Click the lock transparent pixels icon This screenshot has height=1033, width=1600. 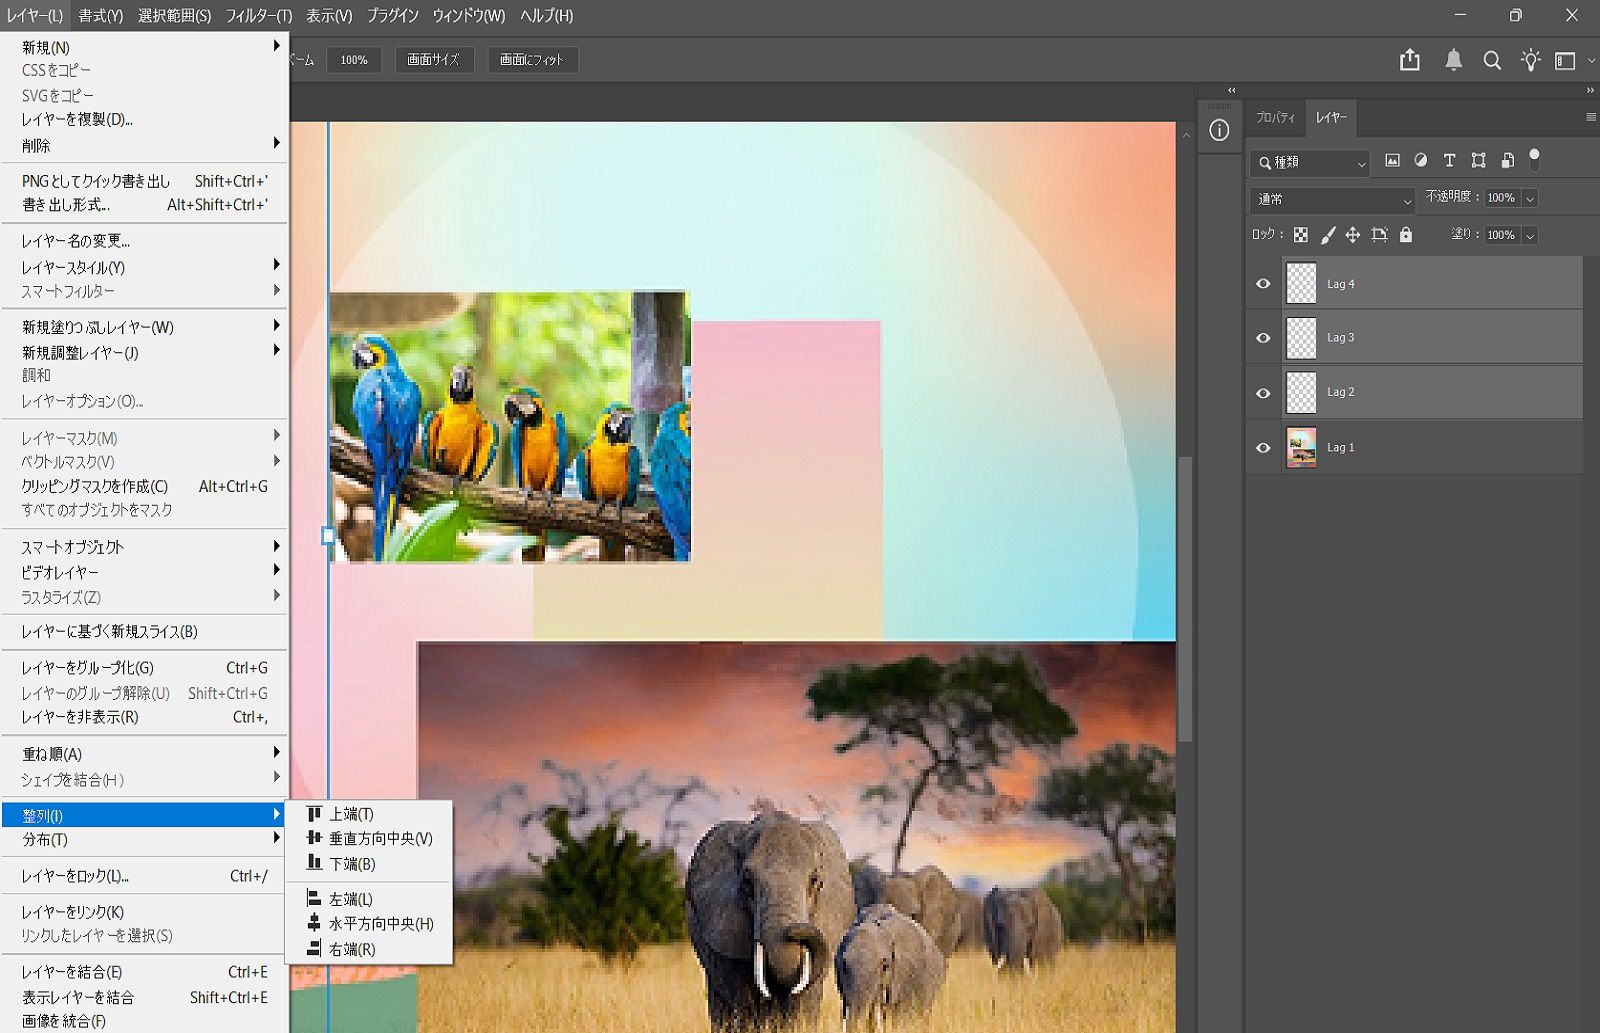point(1300,235)
